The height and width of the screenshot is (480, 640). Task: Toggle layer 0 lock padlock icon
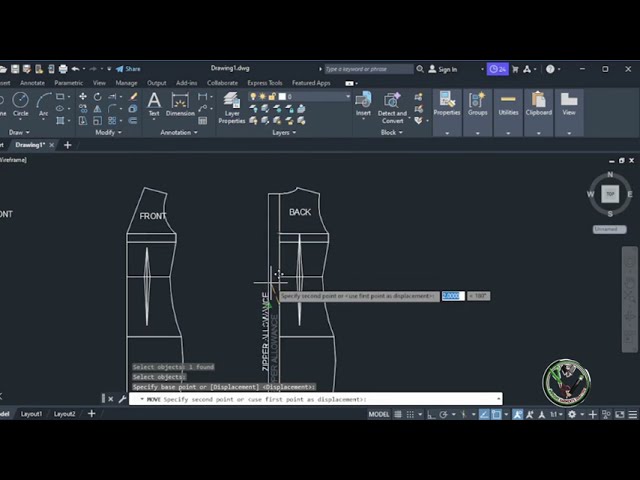pyautogui.click(x=272, y=96)
